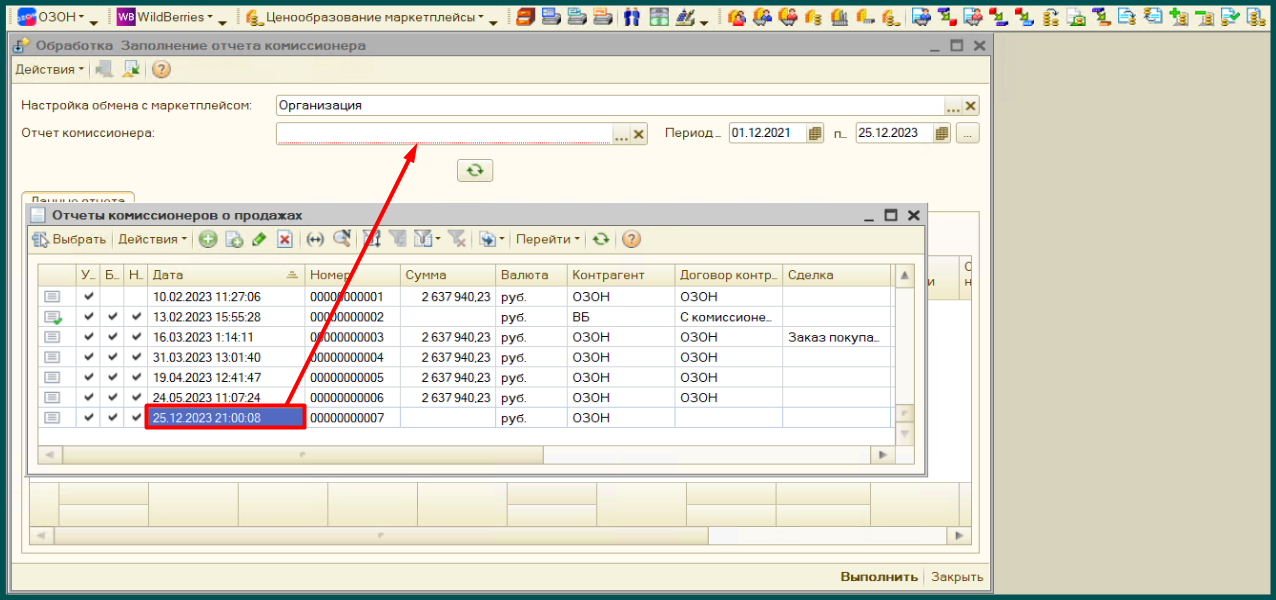Open help in Отчеты комиссионеров toolbar

[631, 239]
